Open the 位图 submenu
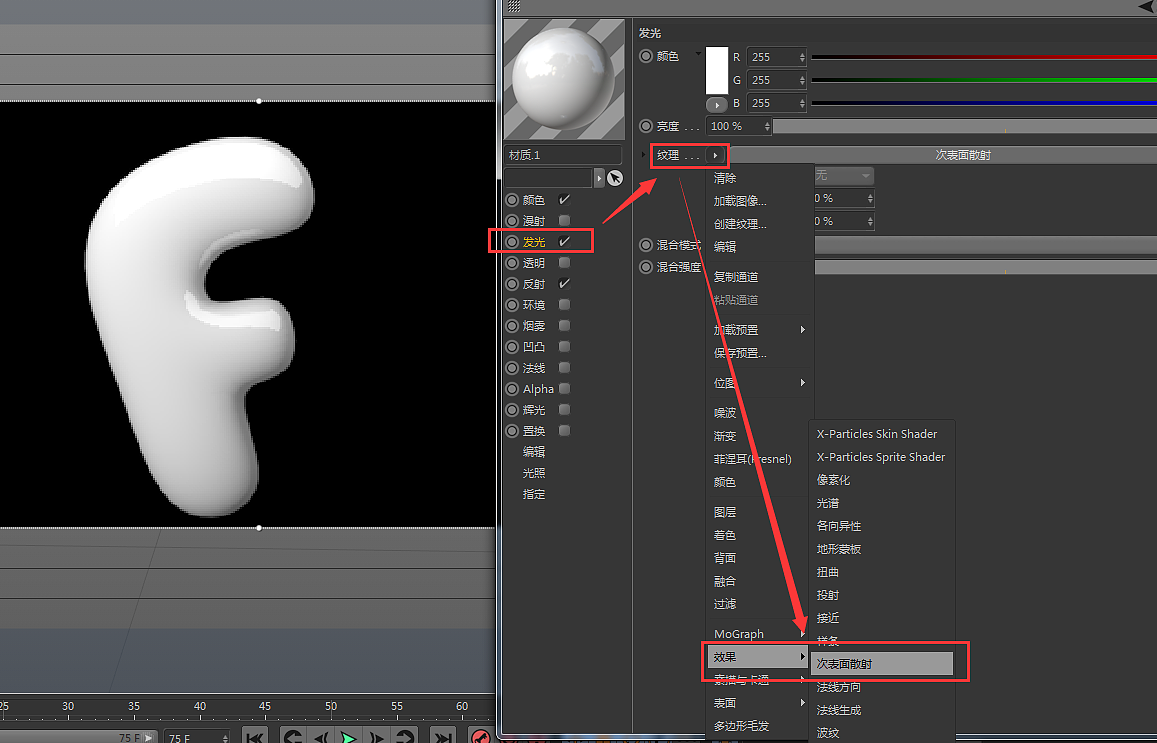Image resolution: width=1157 pixels, height=743 pixels. [759, 383]
